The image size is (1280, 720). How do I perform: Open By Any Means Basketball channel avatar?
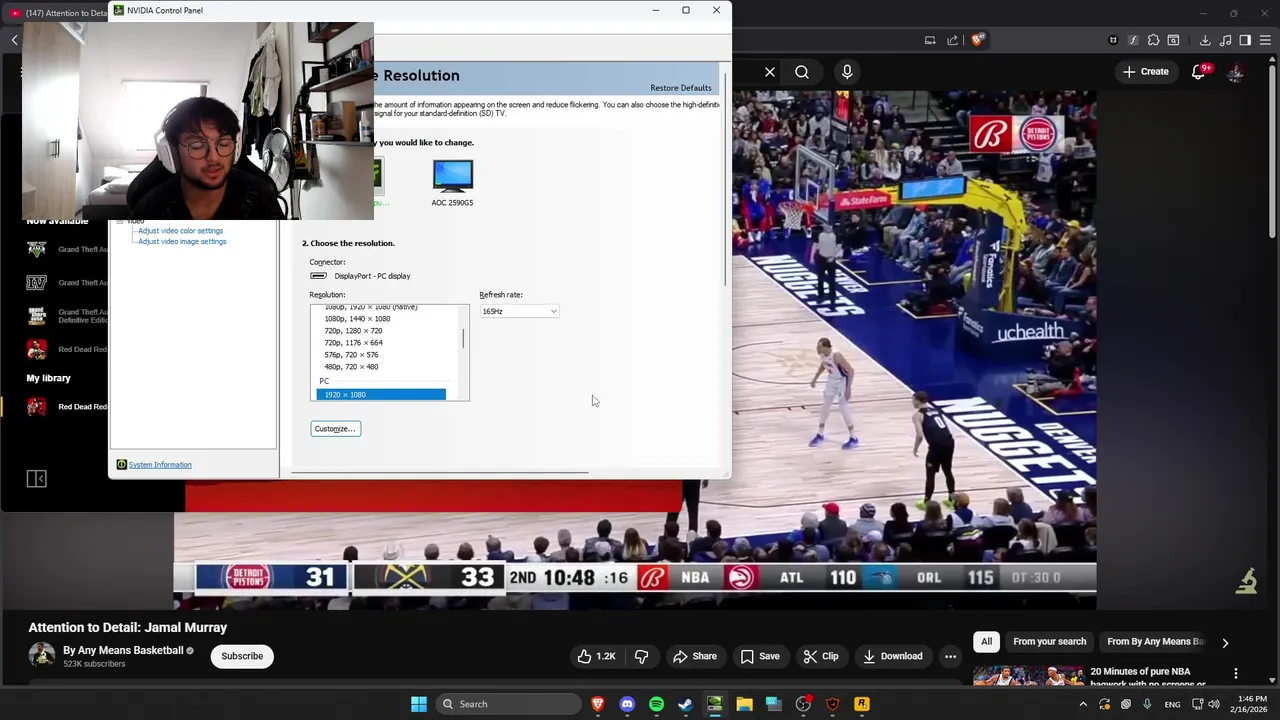click(42, 656)
